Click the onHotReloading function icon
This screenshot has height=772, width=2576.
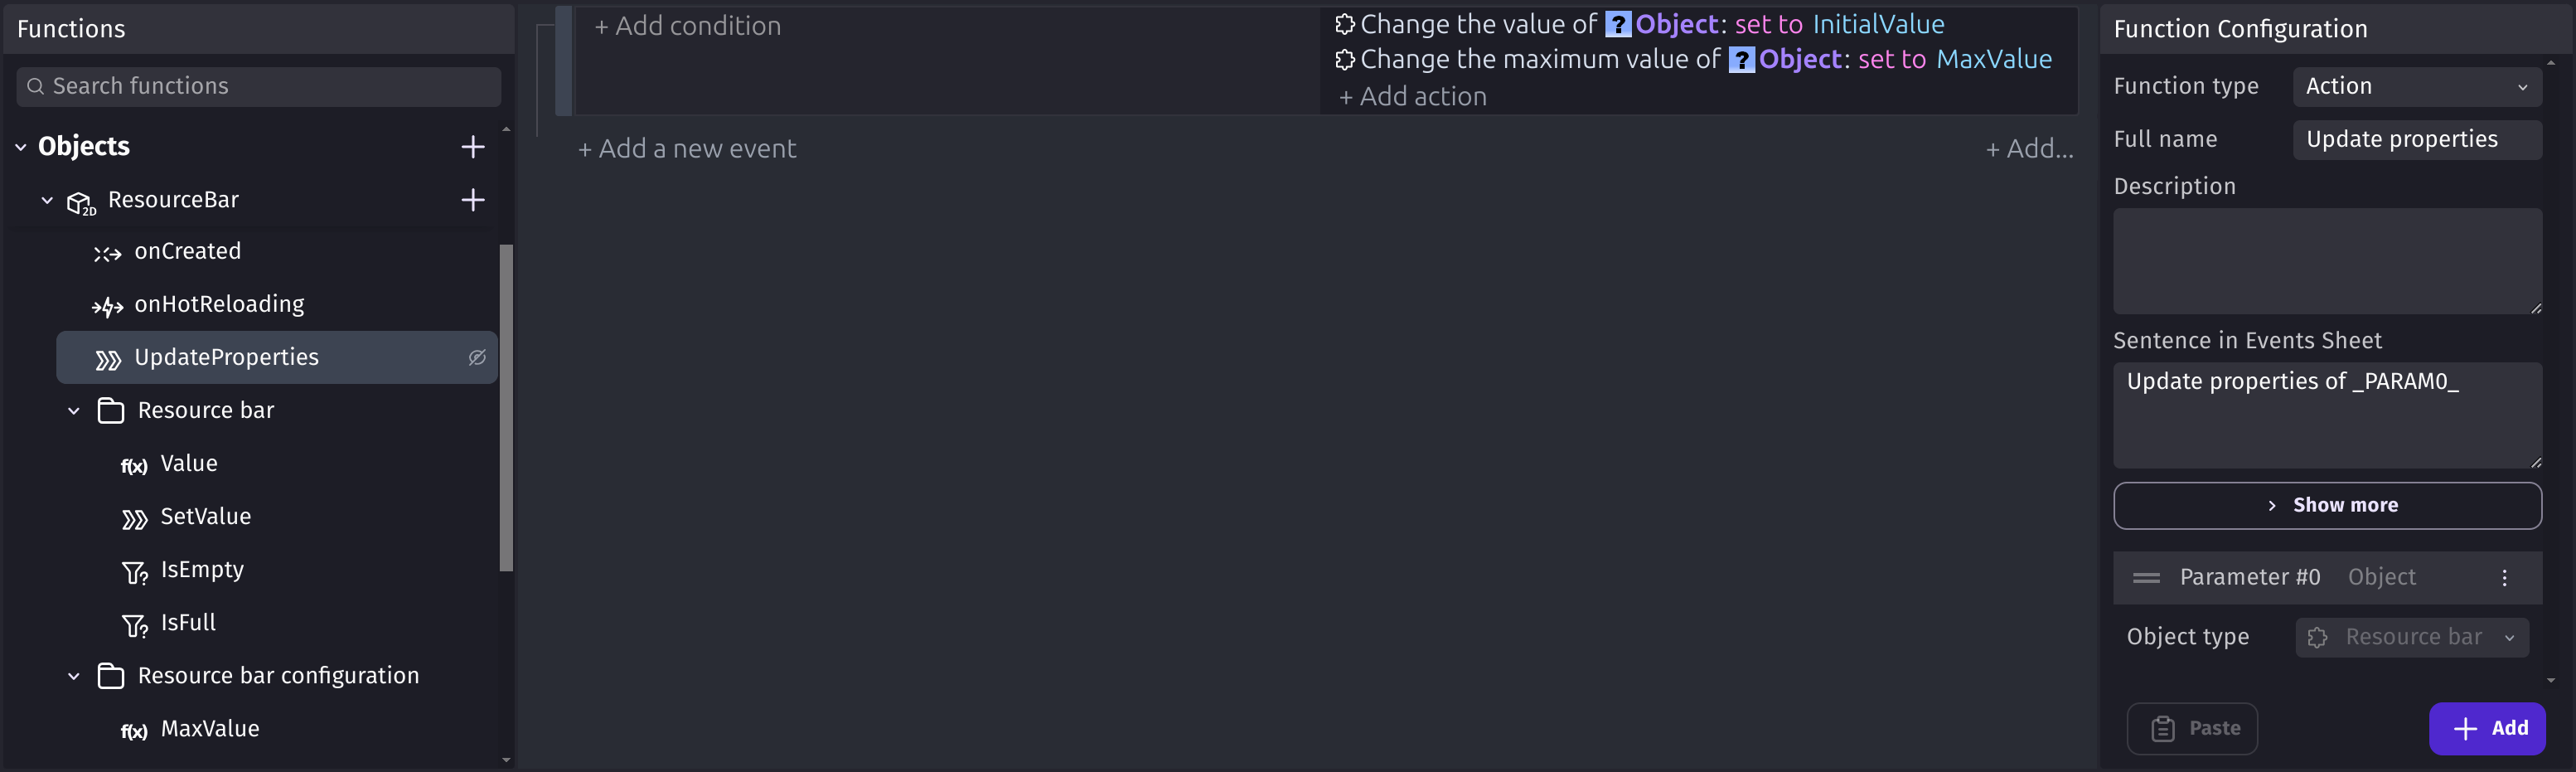coord(107,306)
